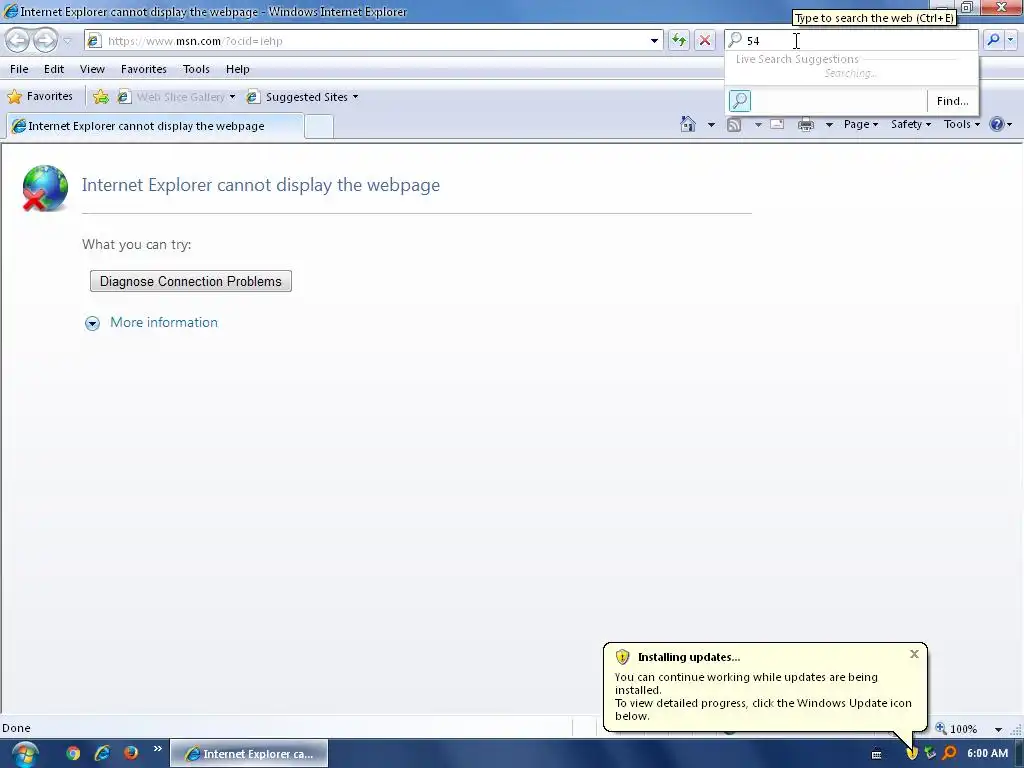Open the Safety dropdown menu

point(911,124)
